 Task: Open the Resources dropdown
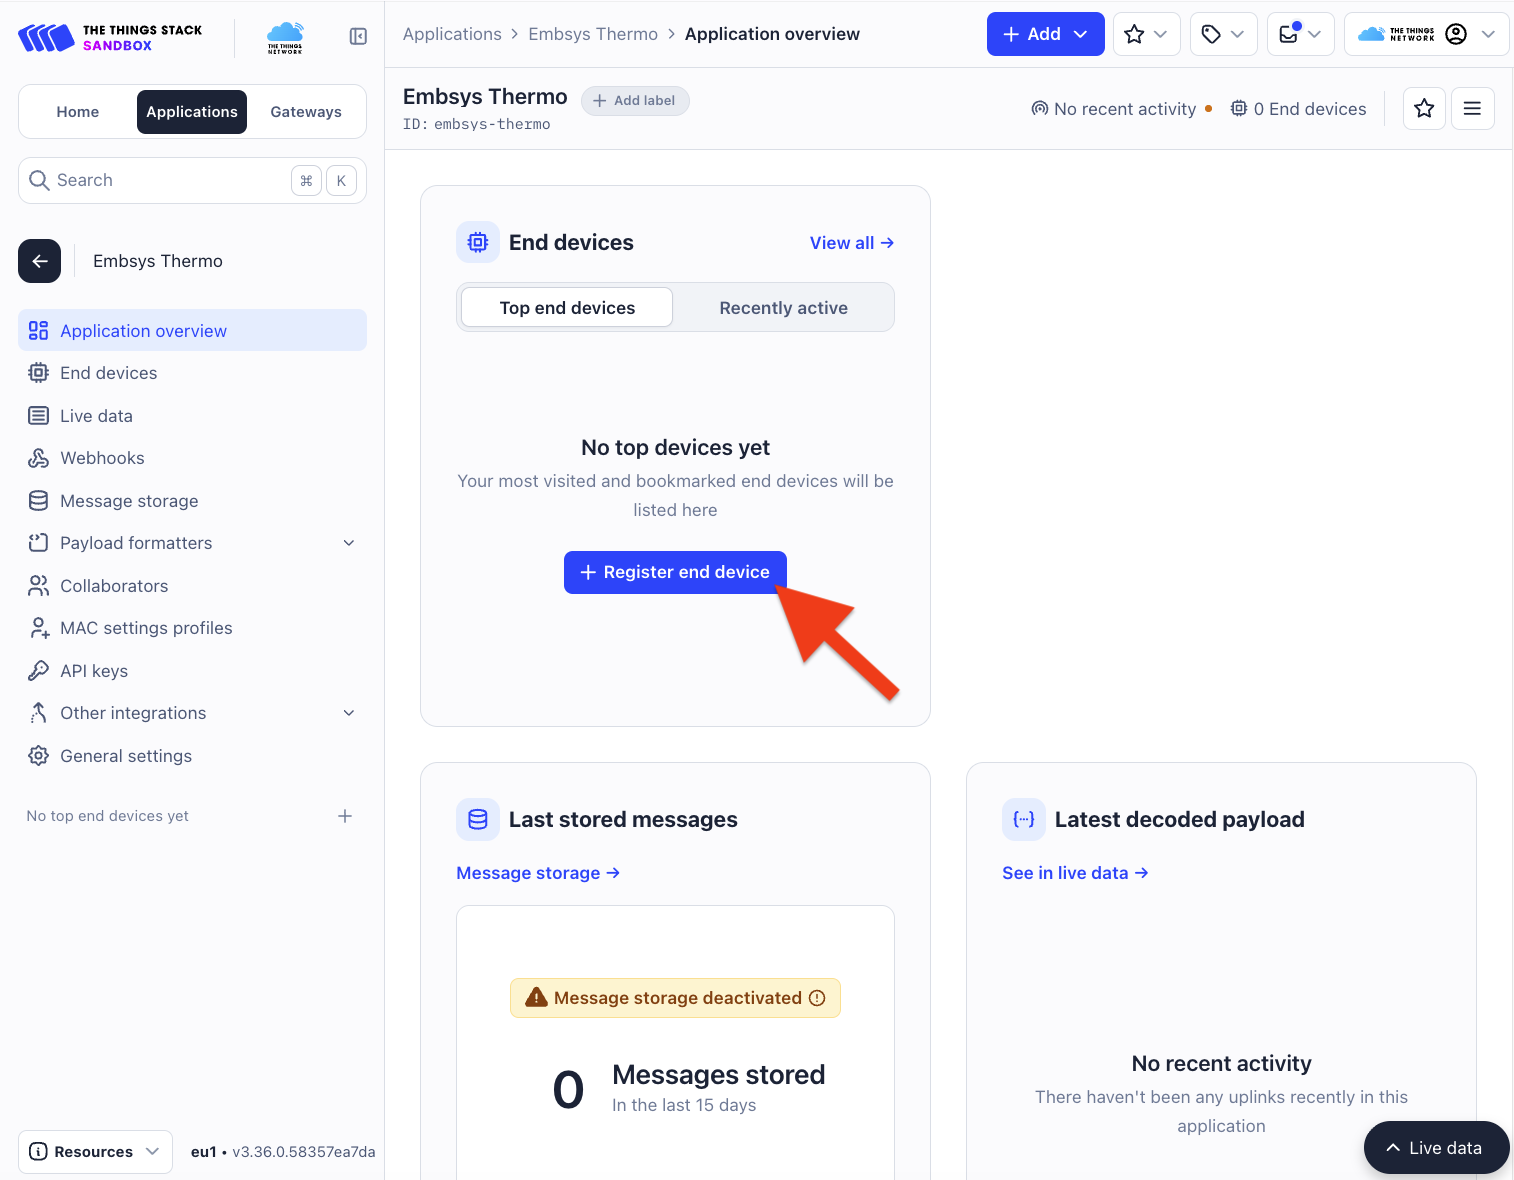(95, 1152)
